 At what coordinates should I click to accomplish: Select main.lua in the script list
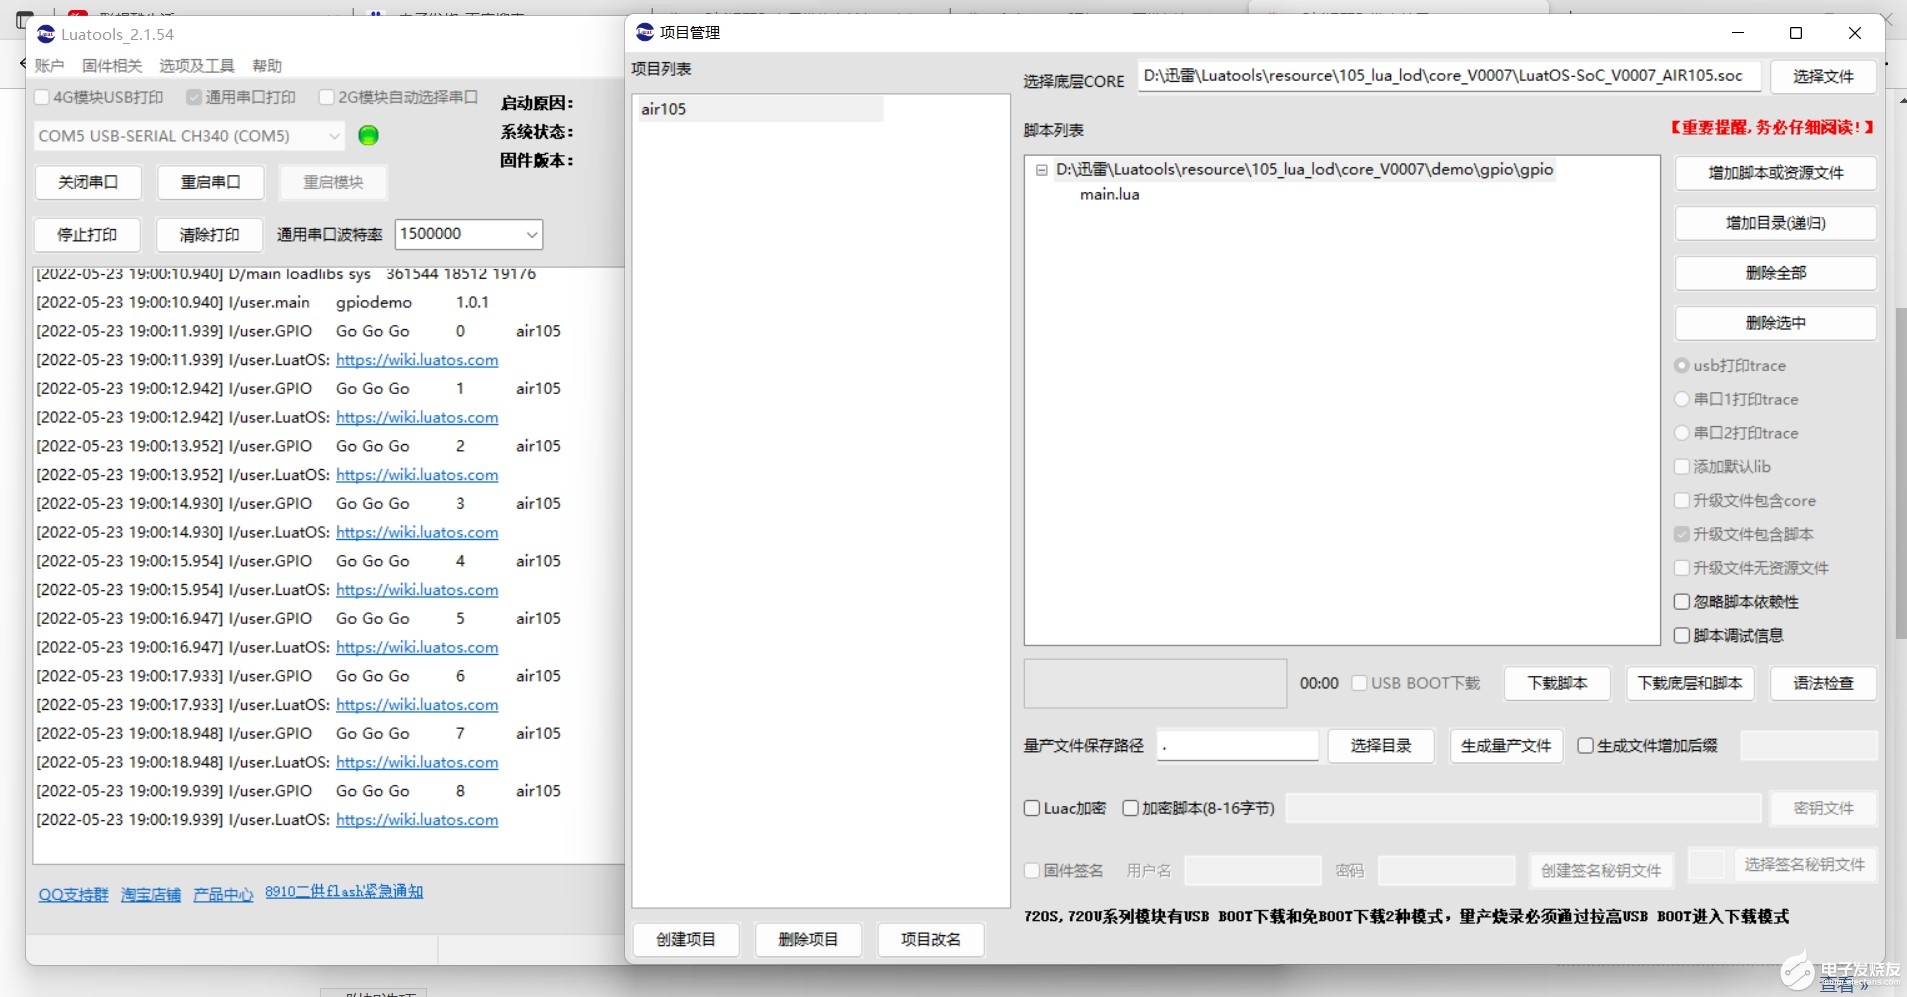point(1109,195)
